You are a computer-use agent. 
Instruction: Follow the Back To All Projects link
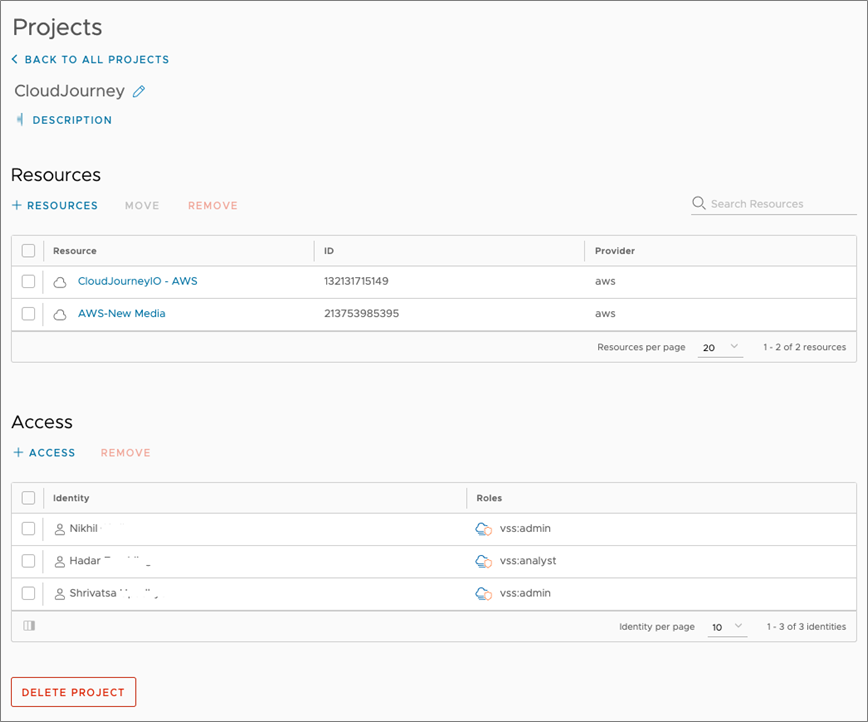coord(89,59)
